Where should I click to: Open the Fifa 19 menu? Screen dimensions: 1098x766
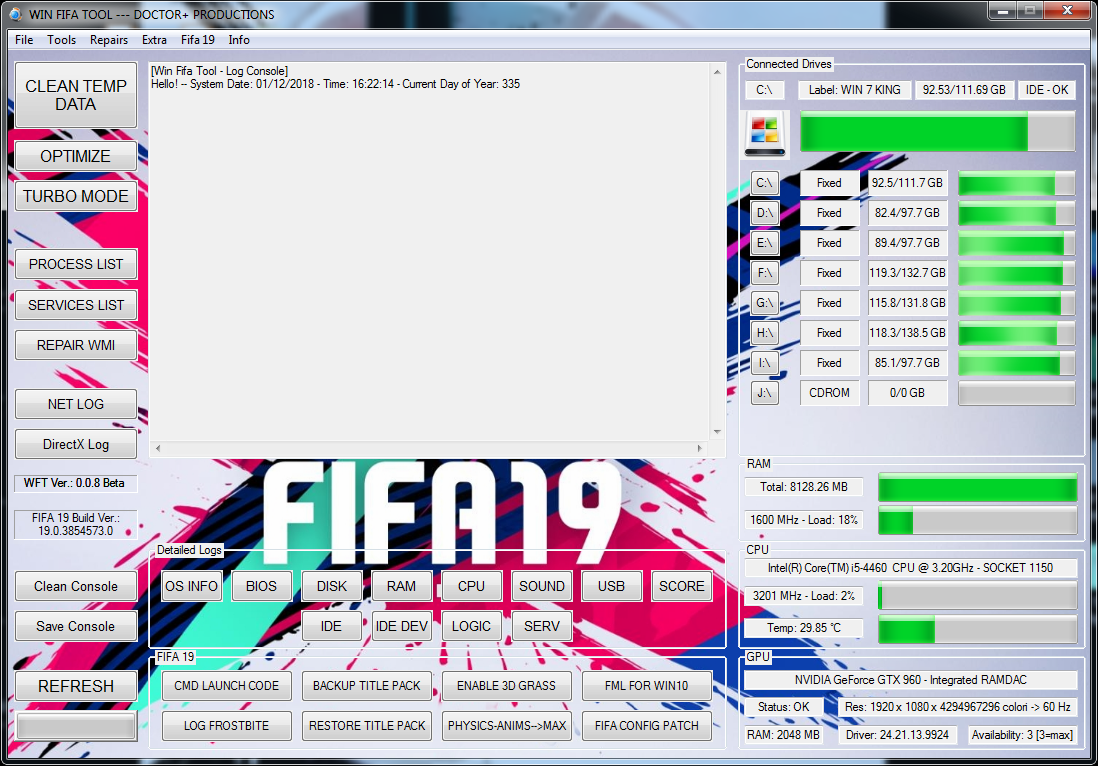pos(197,40)
